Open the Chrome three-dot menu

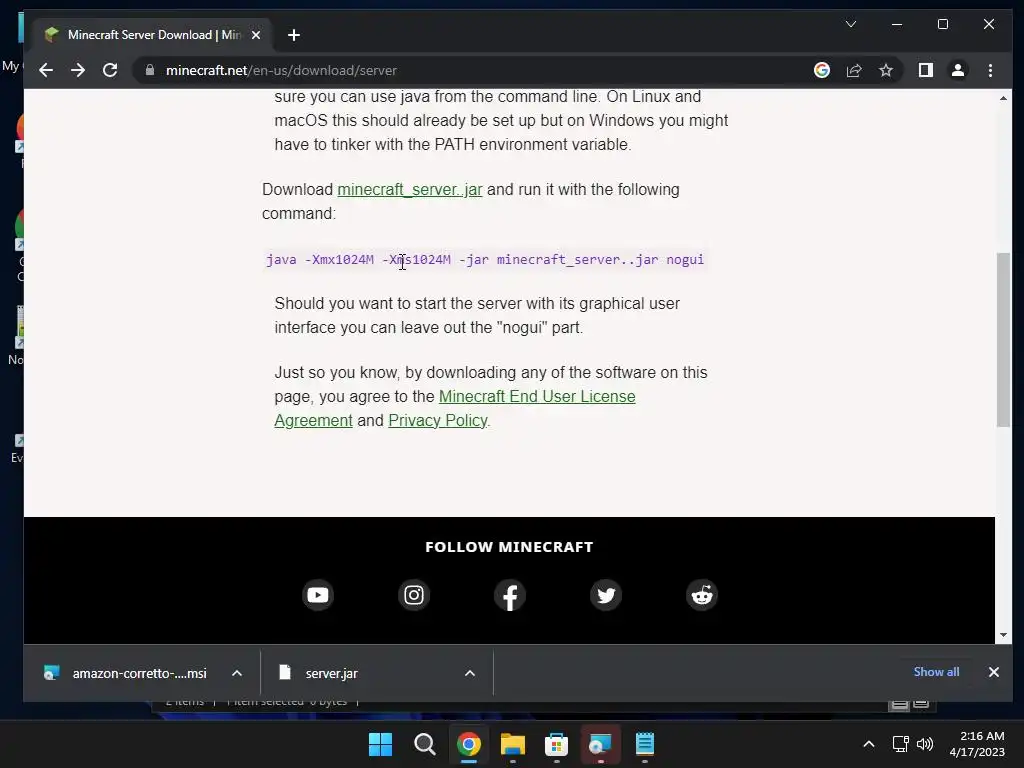[990, 70]
